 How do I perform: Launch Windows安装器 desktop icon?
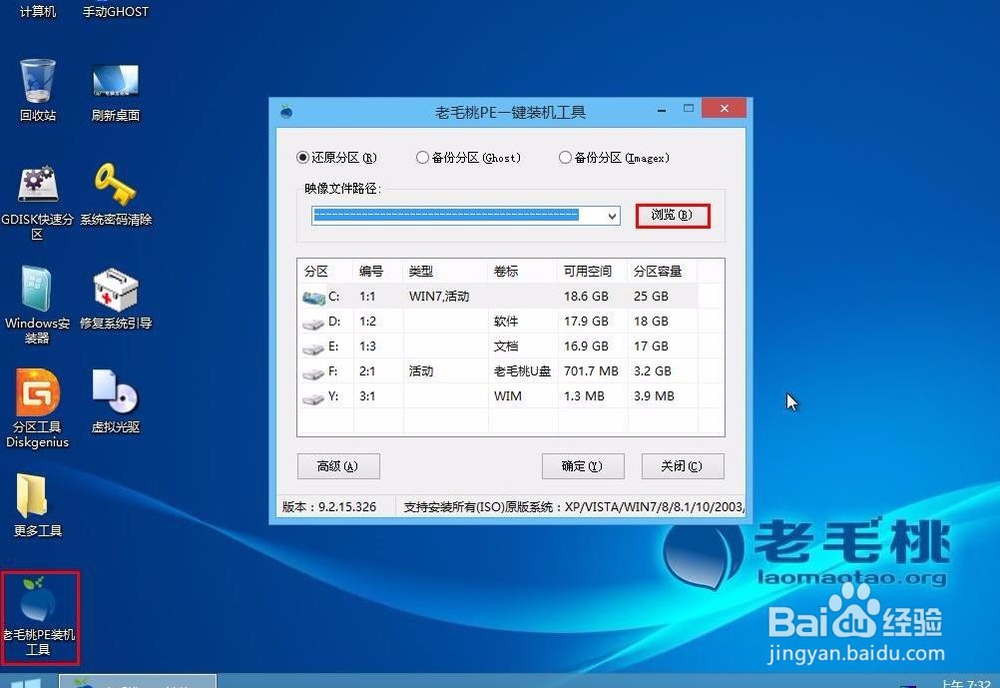pyautogui.click(x=37, y=304)
